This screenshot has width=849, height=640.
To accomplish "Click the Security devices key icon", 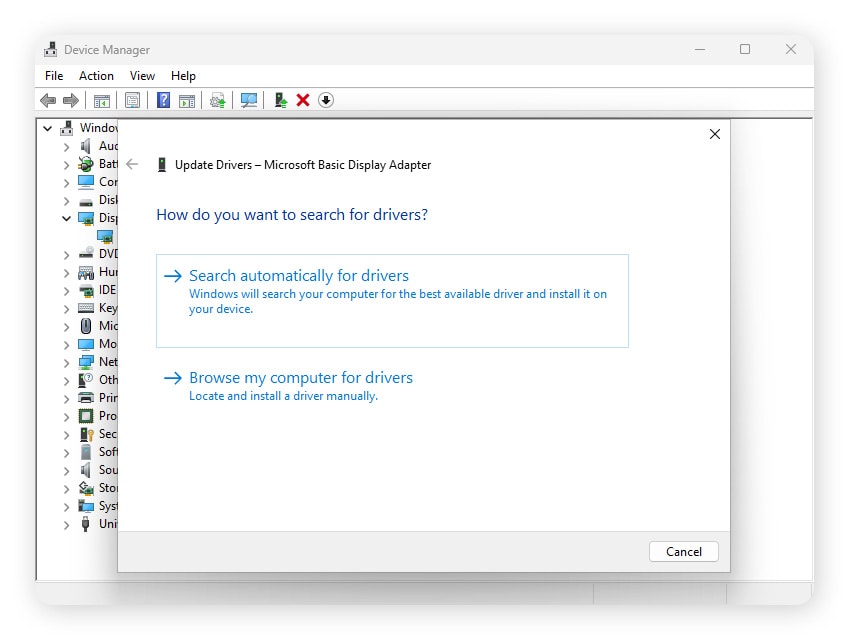I will click(x=86, y=434).
